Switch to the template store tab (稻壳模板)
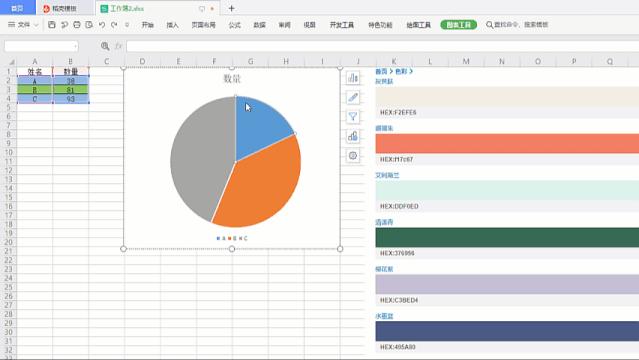Viewport: 639px width, 360px height. click(64, 9)
